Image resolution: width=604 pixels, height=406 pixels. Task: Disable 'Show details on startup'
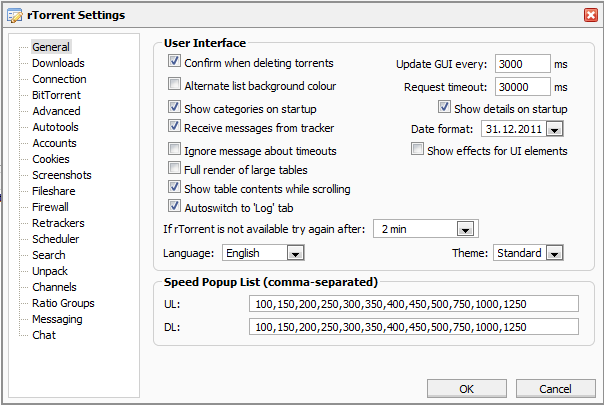point(445,108)
